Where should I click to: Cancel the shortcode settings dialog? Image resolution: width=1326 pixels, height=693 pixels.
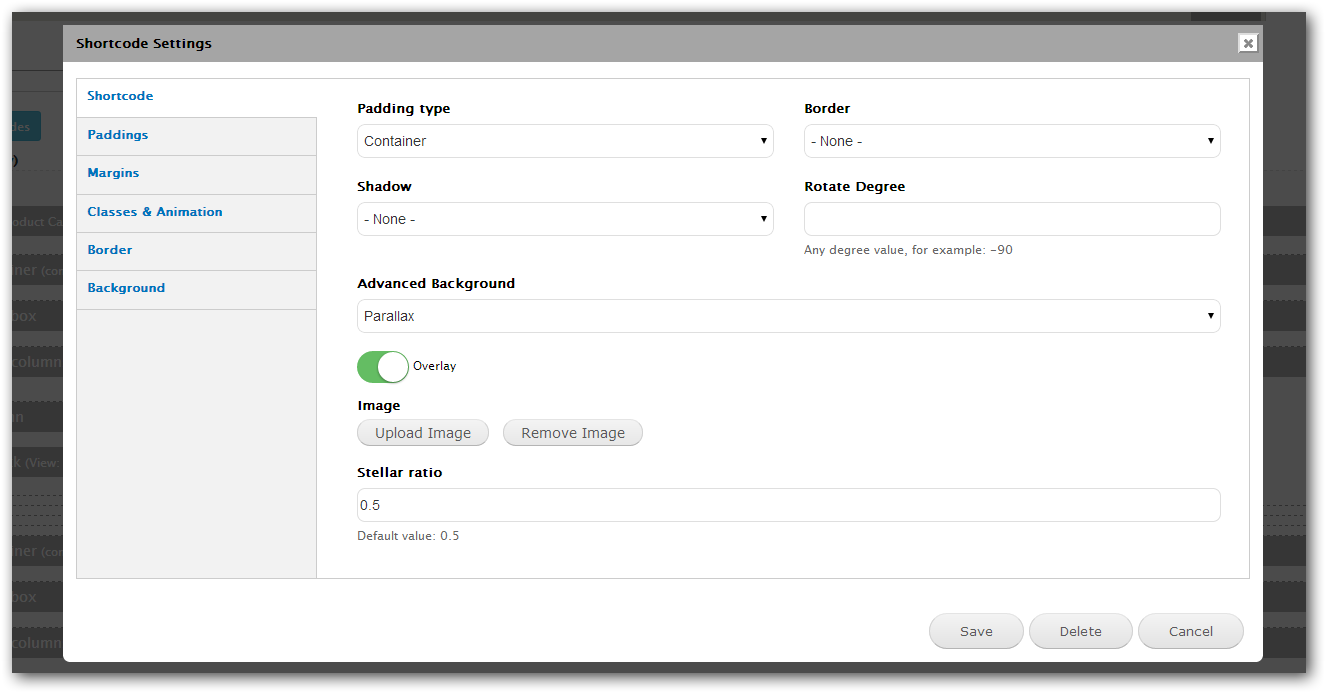[x=1190, y=631]
